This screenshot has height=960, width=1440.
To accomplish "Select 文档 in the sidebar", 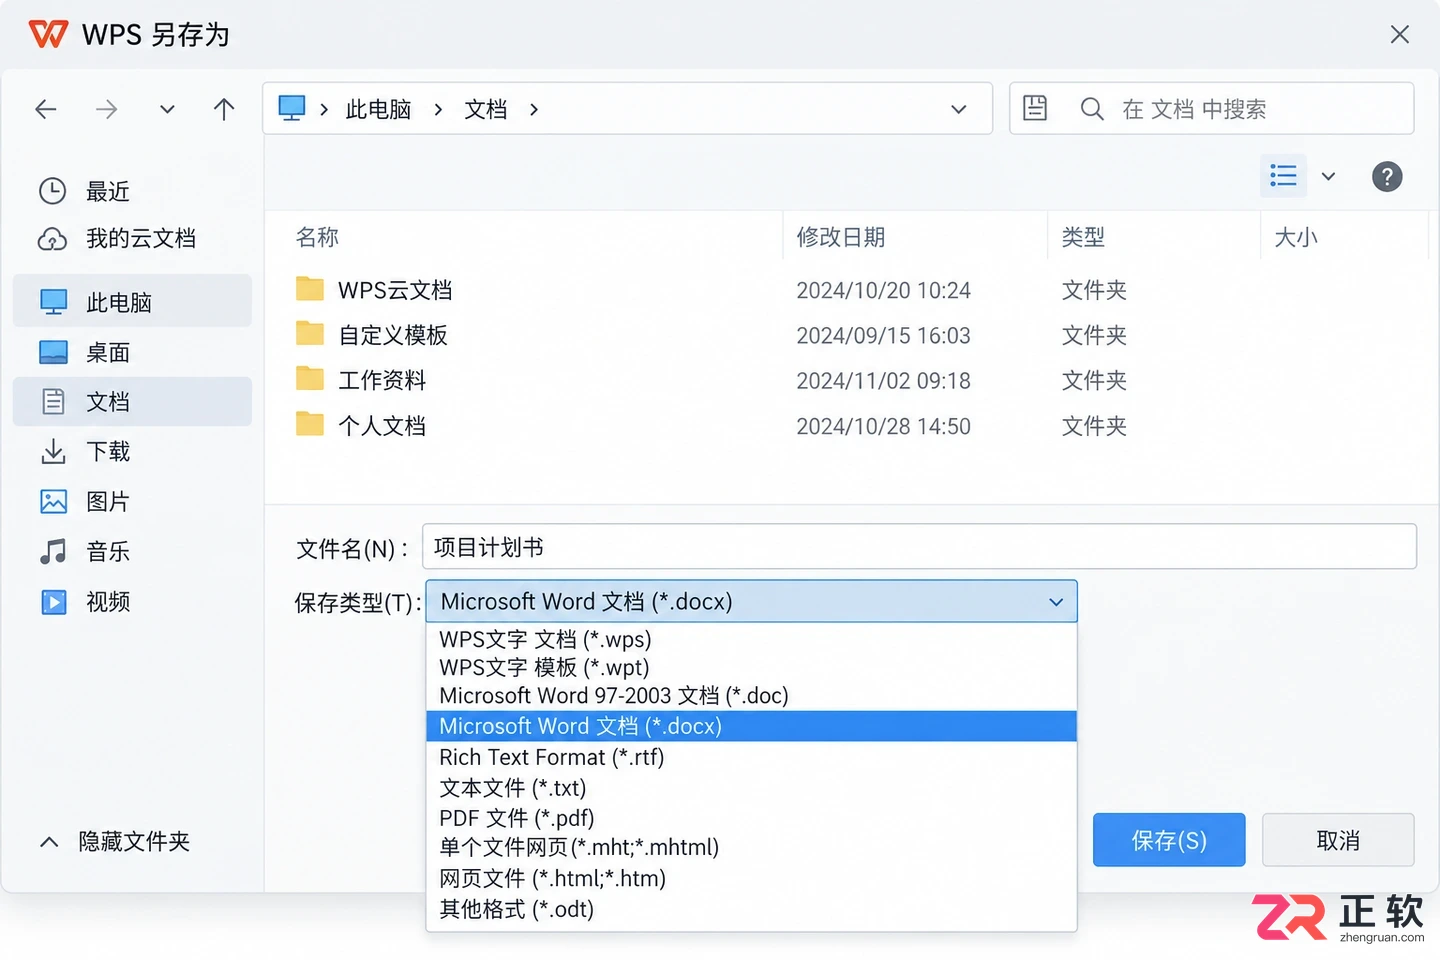I will 132,401.
